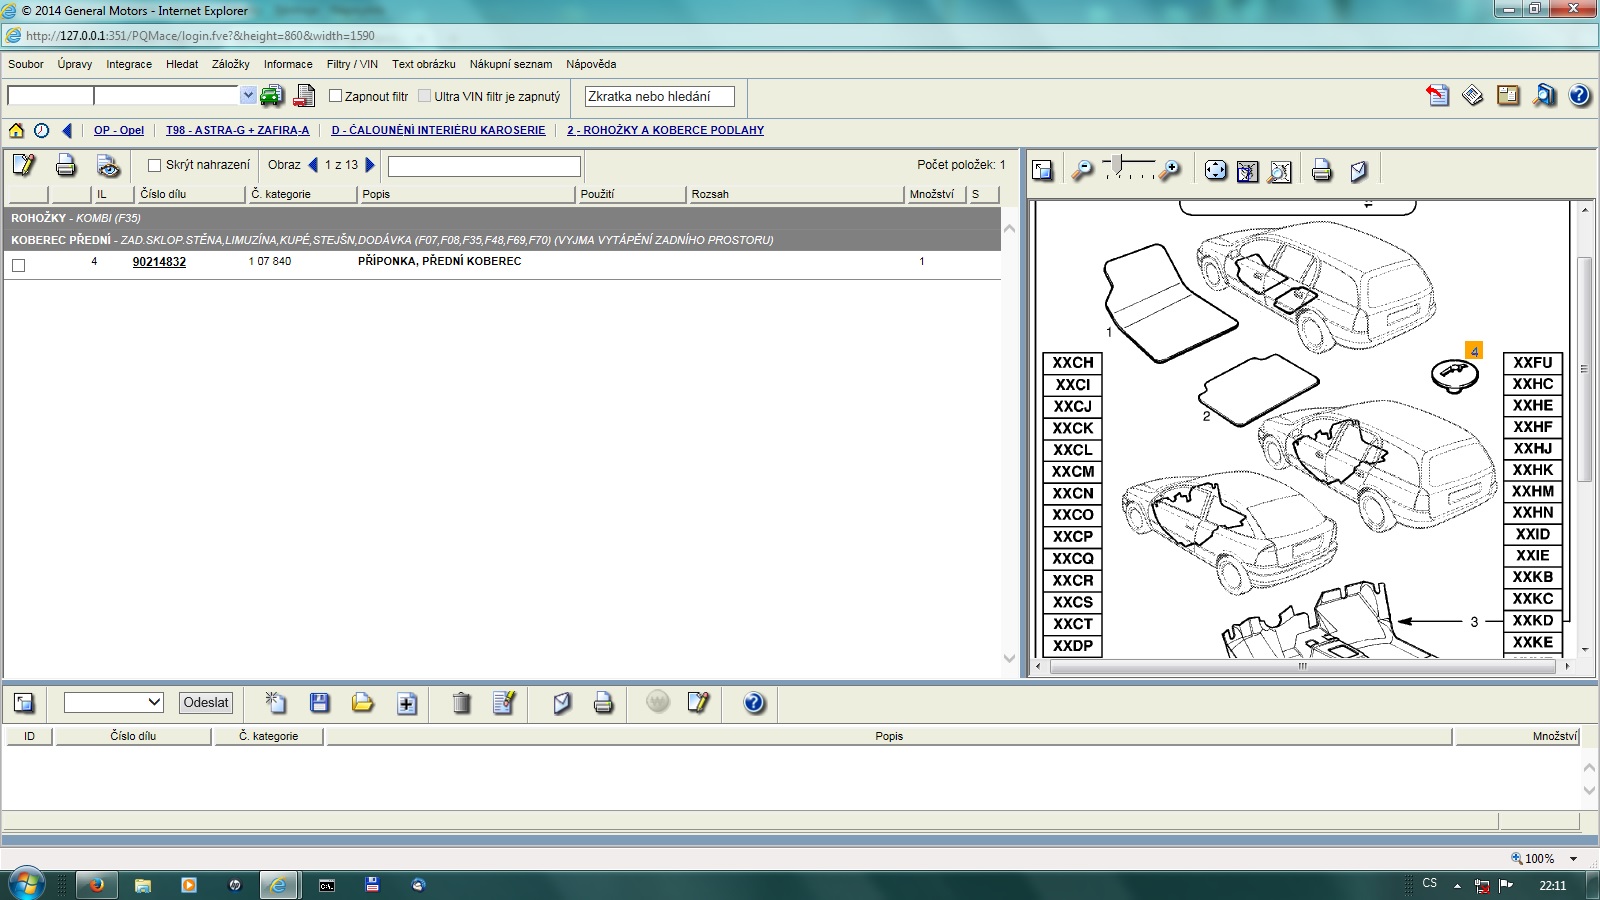The image size is (1600, 900).
Task: Expand the vehicle selection dropdown arrow
Action: click(248, 95)
